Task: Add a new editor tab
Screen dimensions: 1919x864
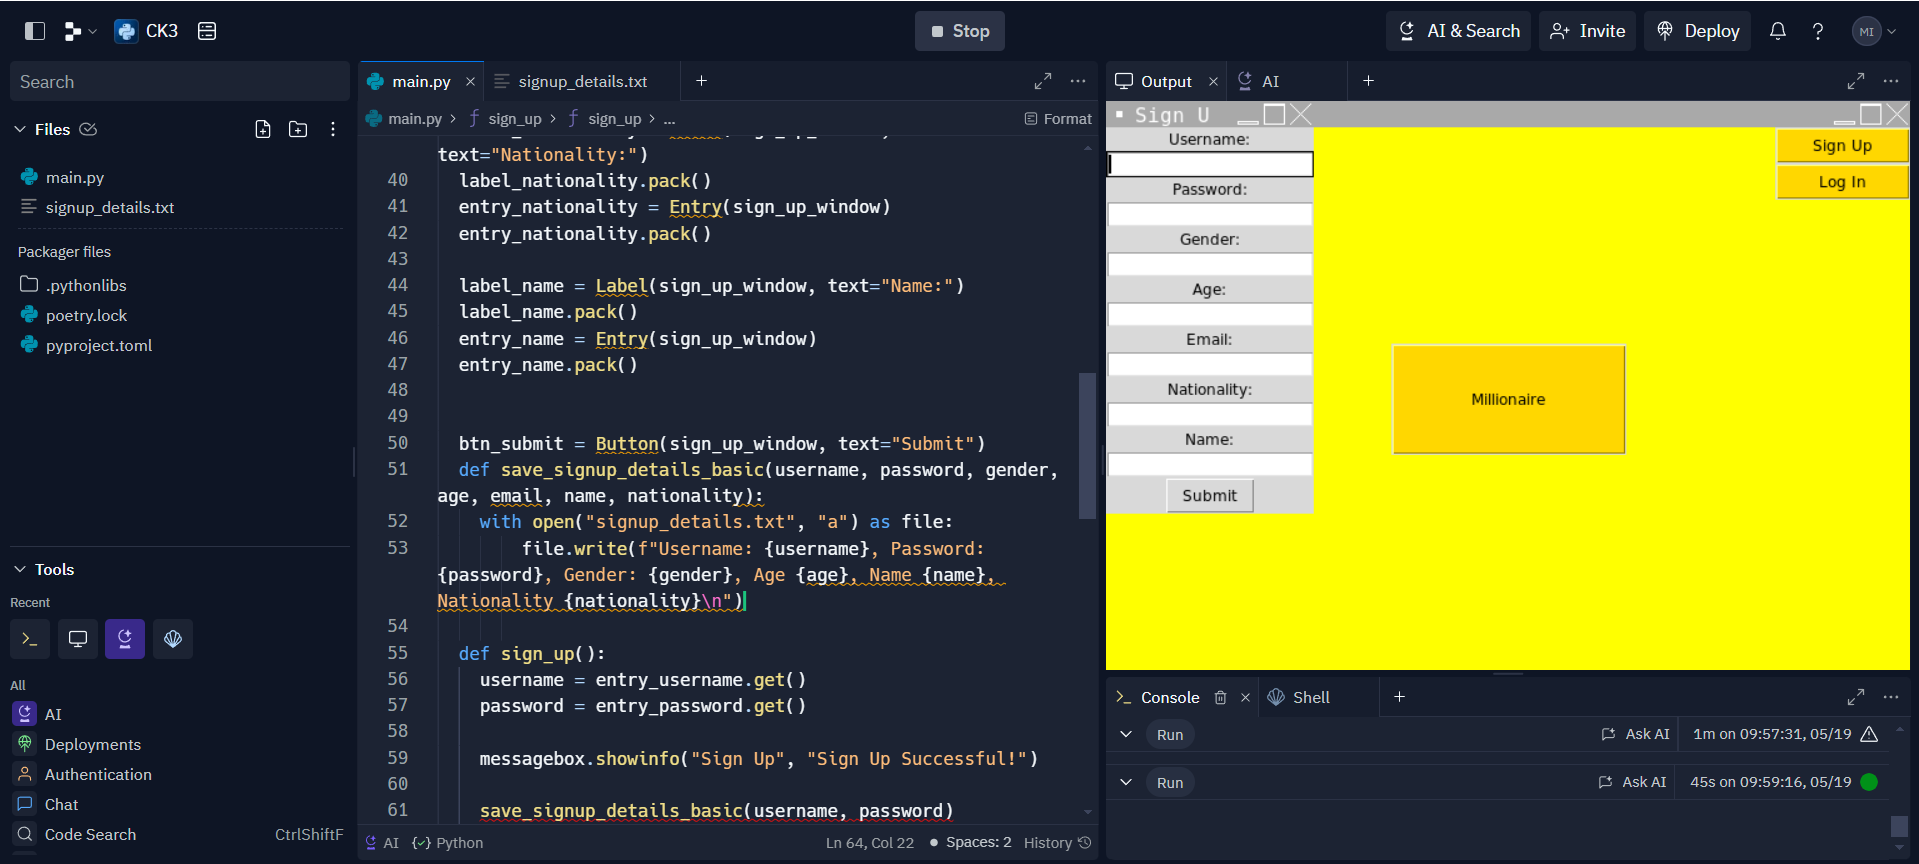Action: (x=702, y=81)
